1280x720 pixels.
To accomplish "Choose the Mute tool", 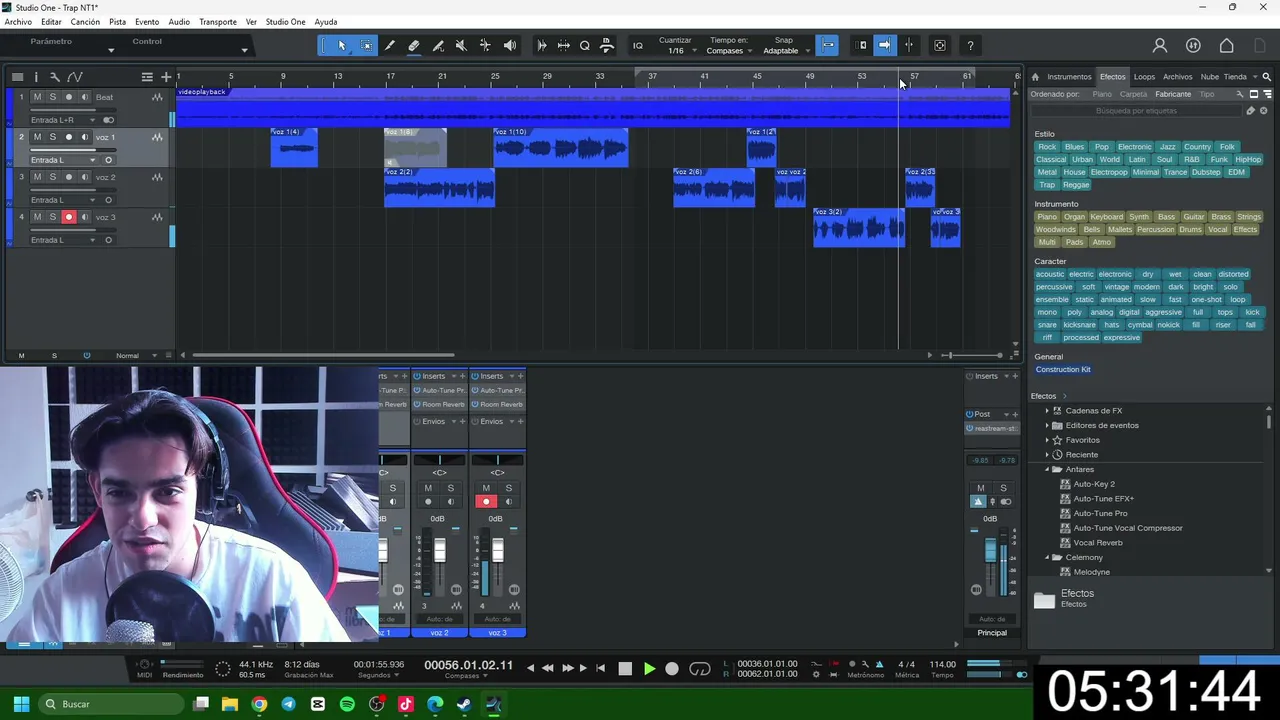I will coord(461,45).
